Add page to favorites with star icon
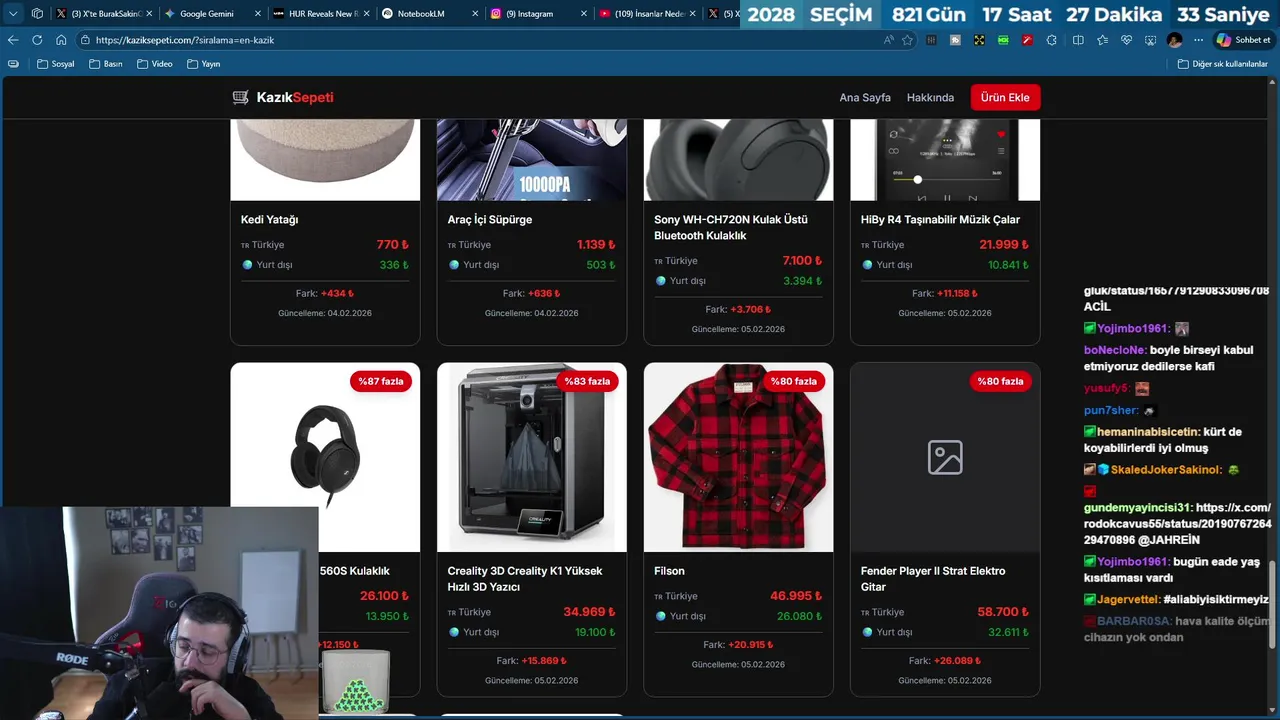Screen dimensions: 1280x720 pyautogui.click(x=907, y=40)
